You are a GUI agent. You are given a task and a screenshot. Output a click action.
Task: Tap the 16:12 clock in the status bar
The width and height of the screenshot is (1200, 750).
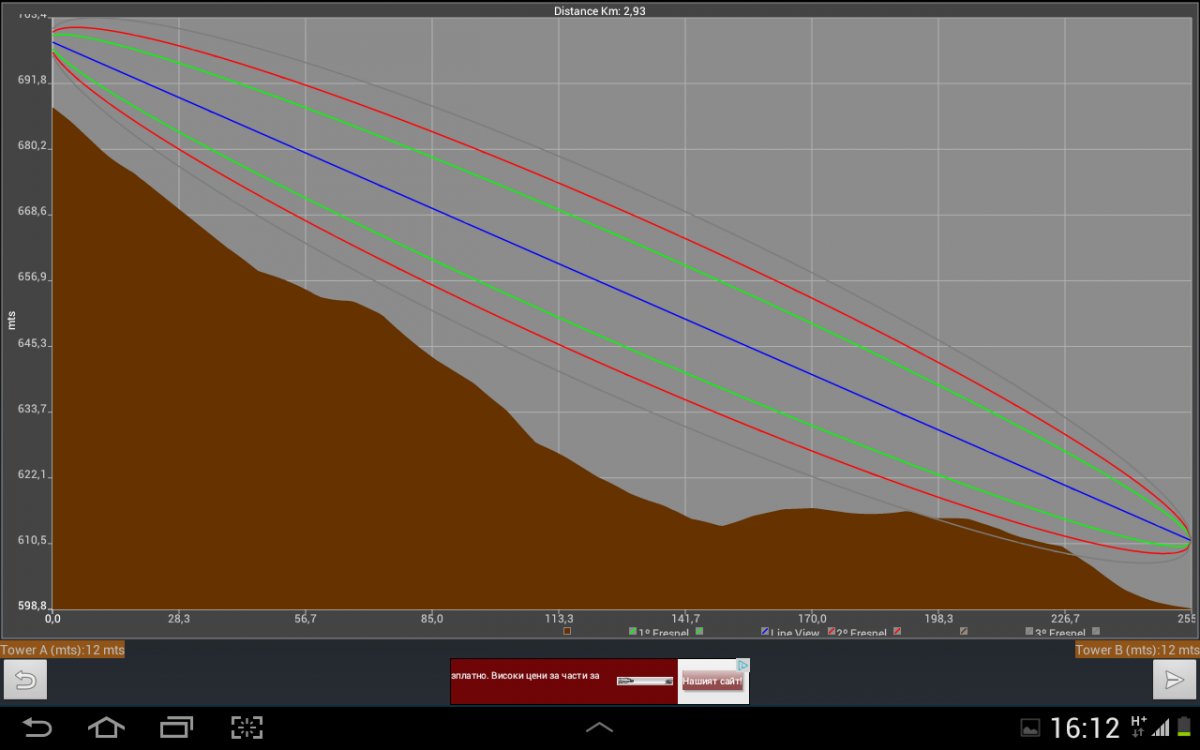pyautogui.click(x=1085, y=727)
